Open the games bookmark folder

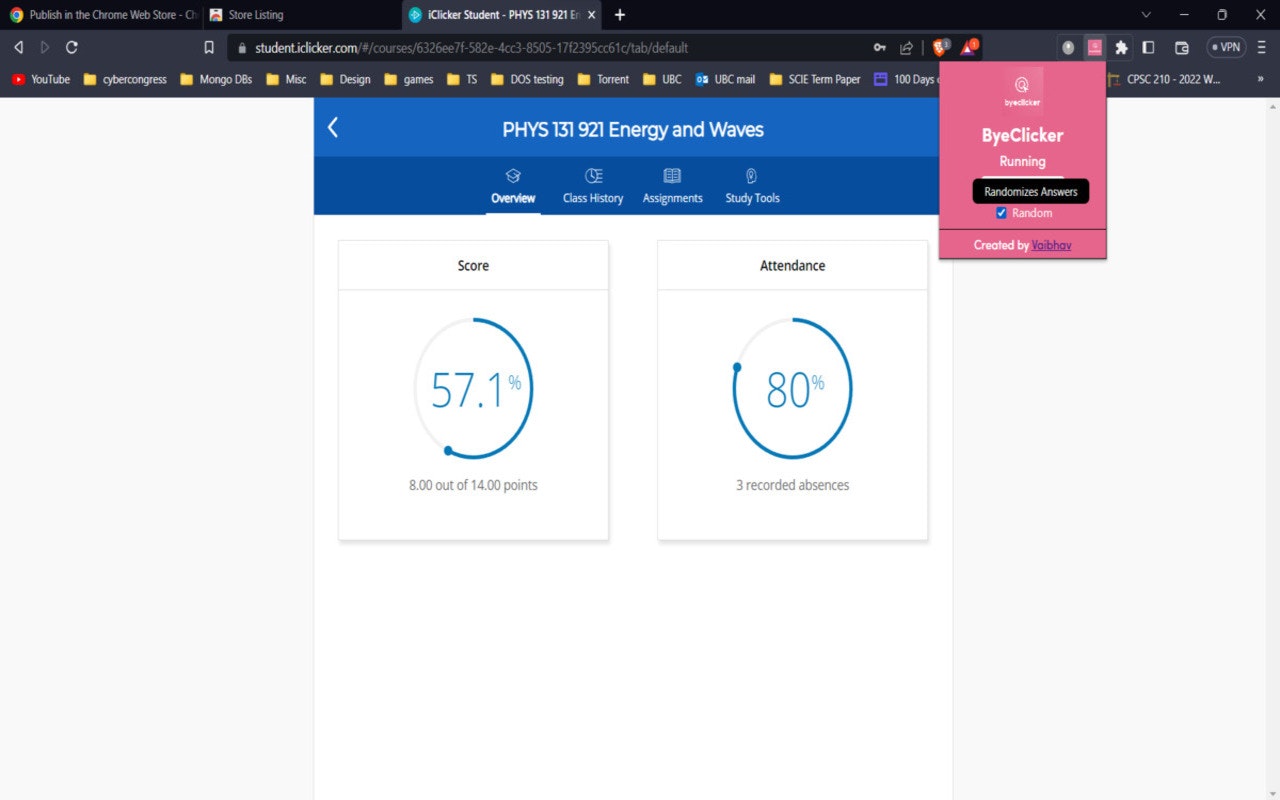point(409,79)
